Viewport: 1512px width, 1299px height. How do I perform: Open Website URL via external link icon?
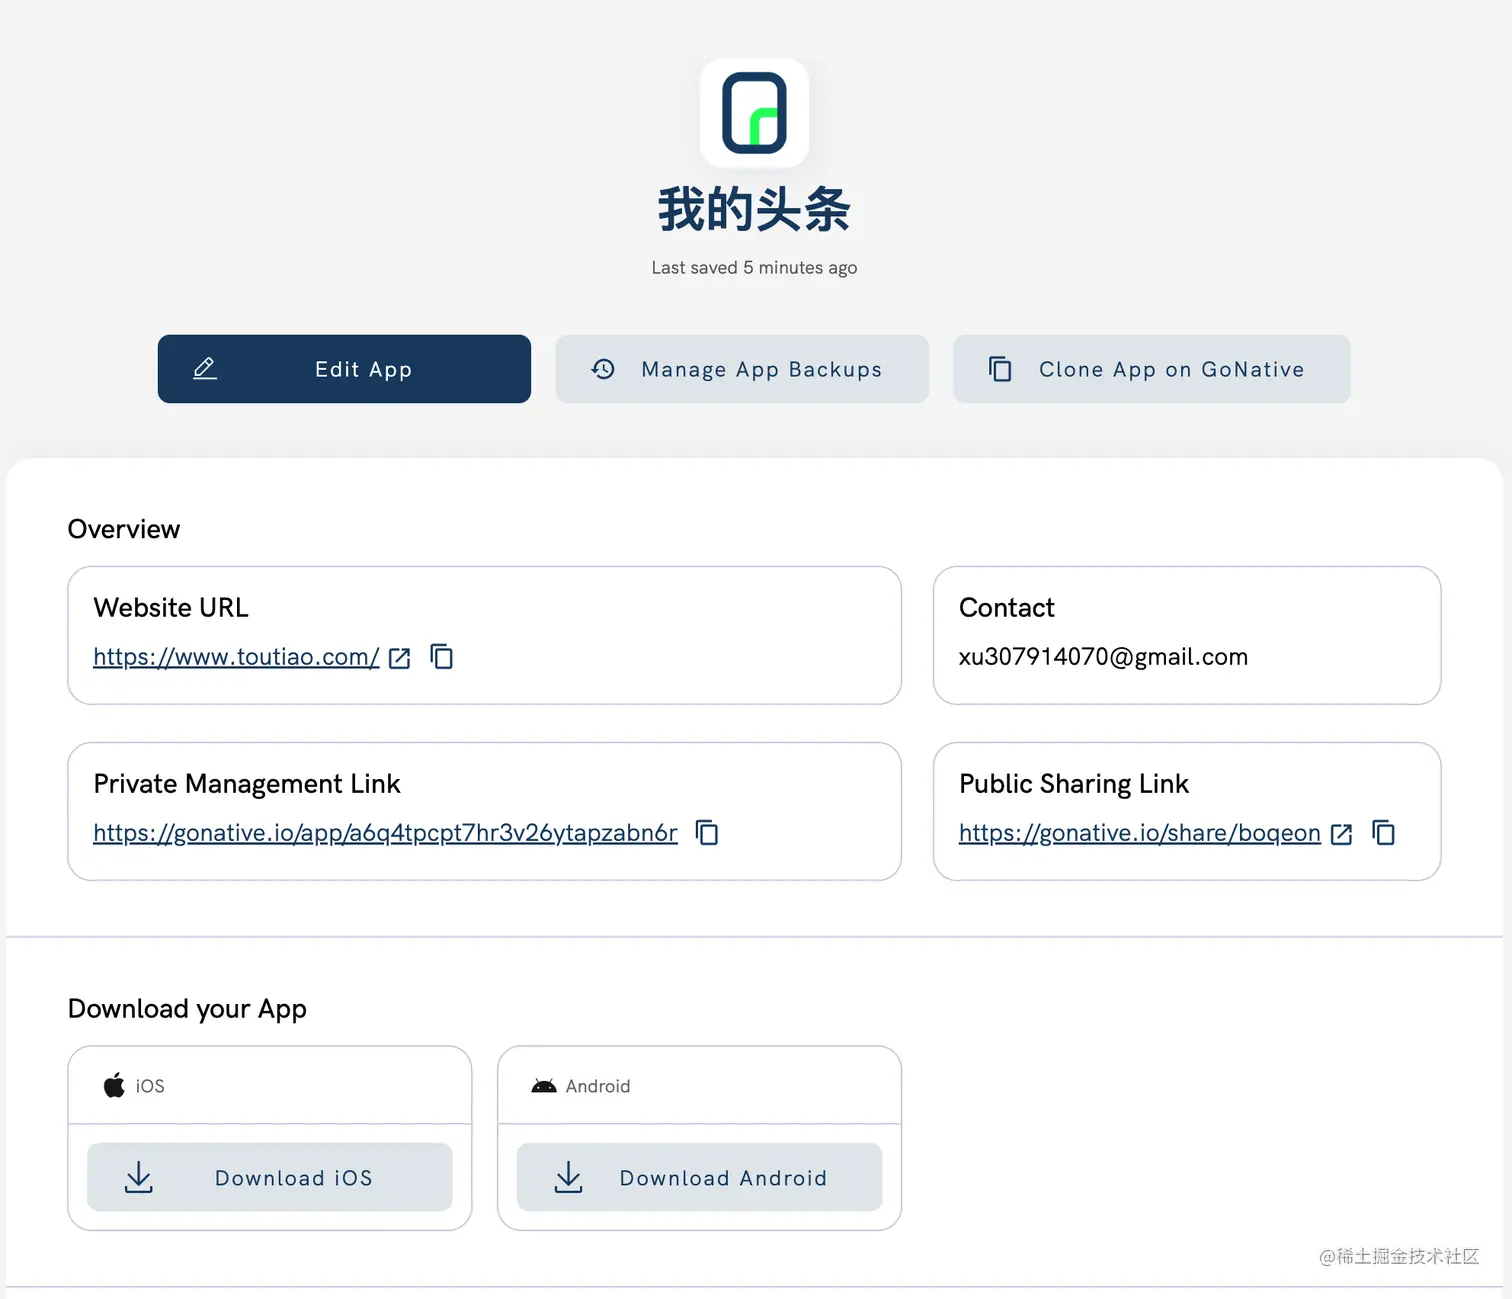[x=399, y=658]
